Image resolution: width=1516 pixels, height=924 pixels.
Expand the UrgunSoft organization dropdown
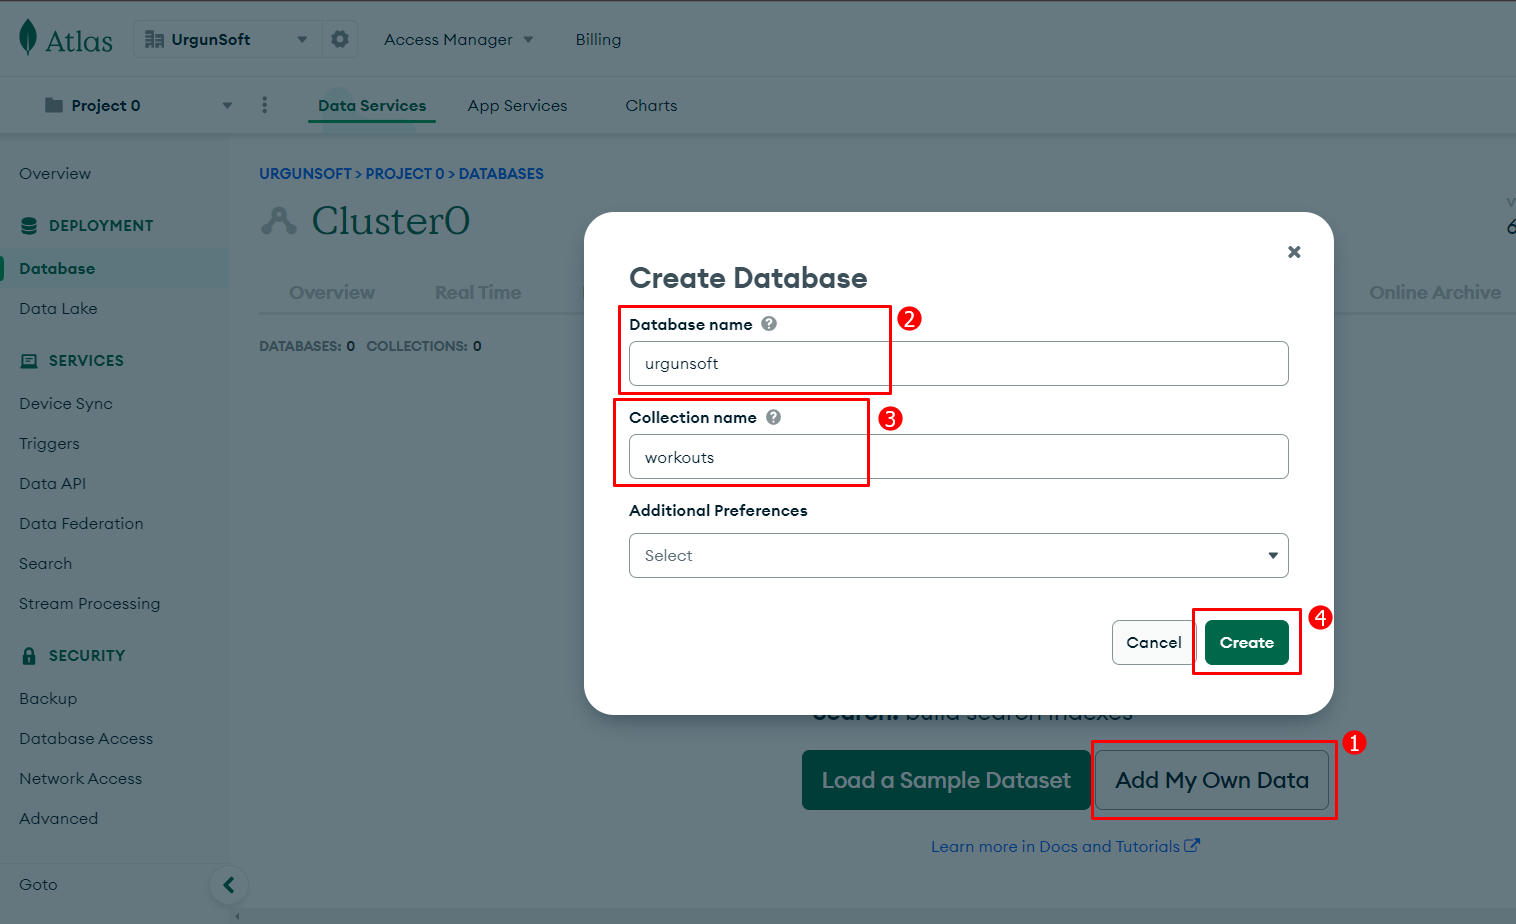point(302,40)
